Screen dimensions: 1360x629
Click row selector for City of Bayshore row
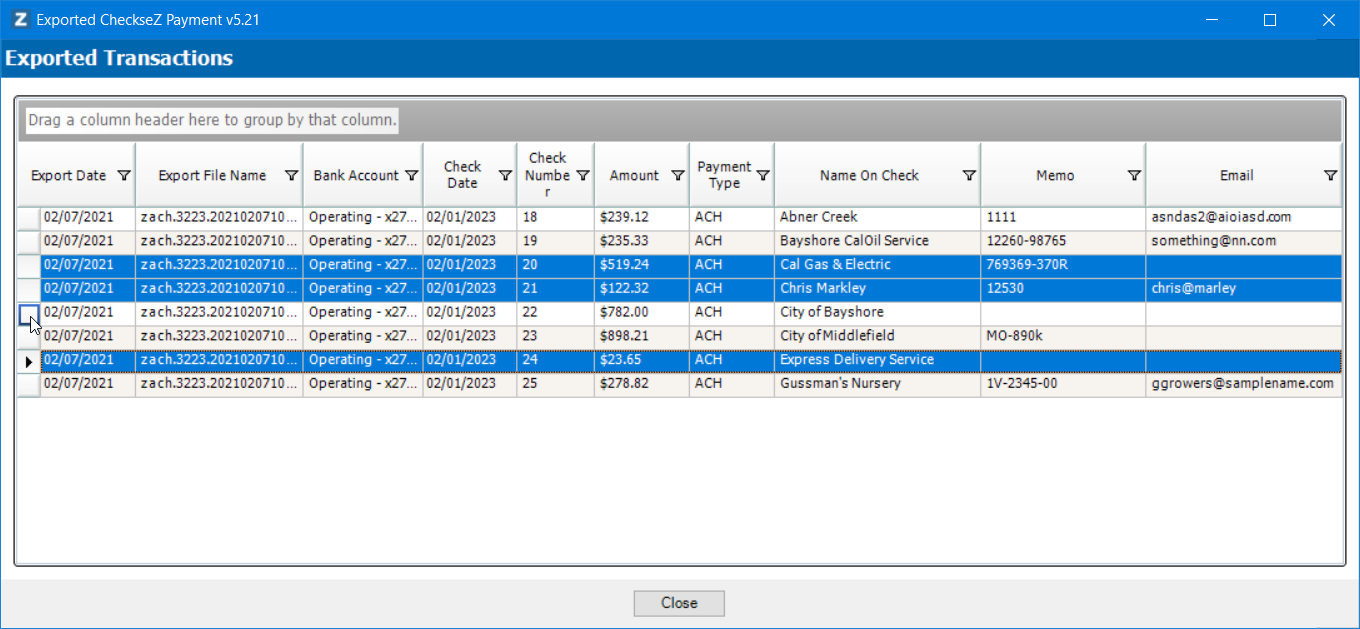point(29,312)
